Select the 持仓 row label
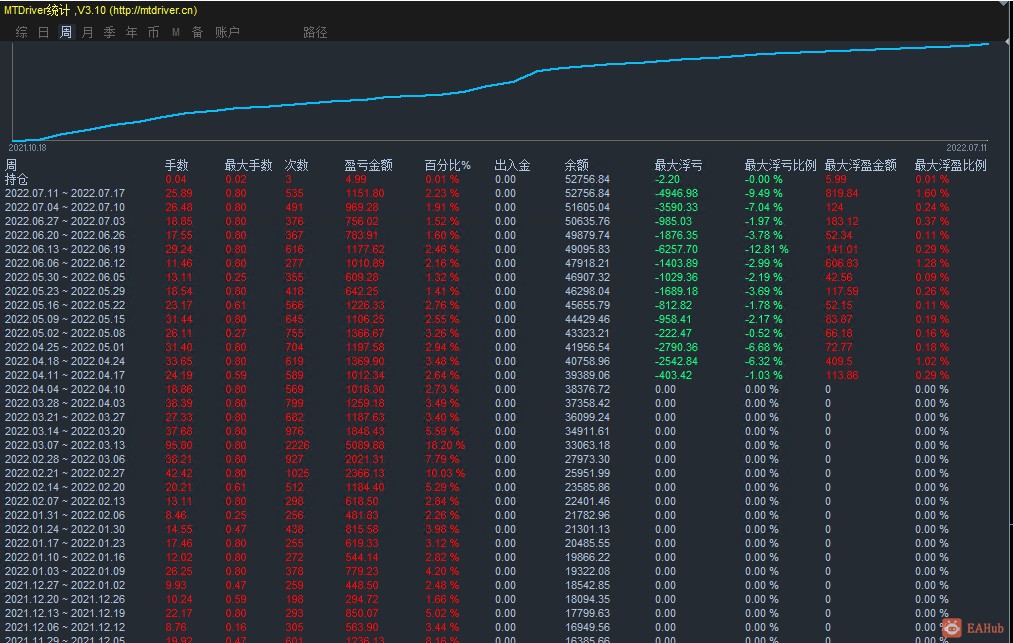 coord(16,180)
